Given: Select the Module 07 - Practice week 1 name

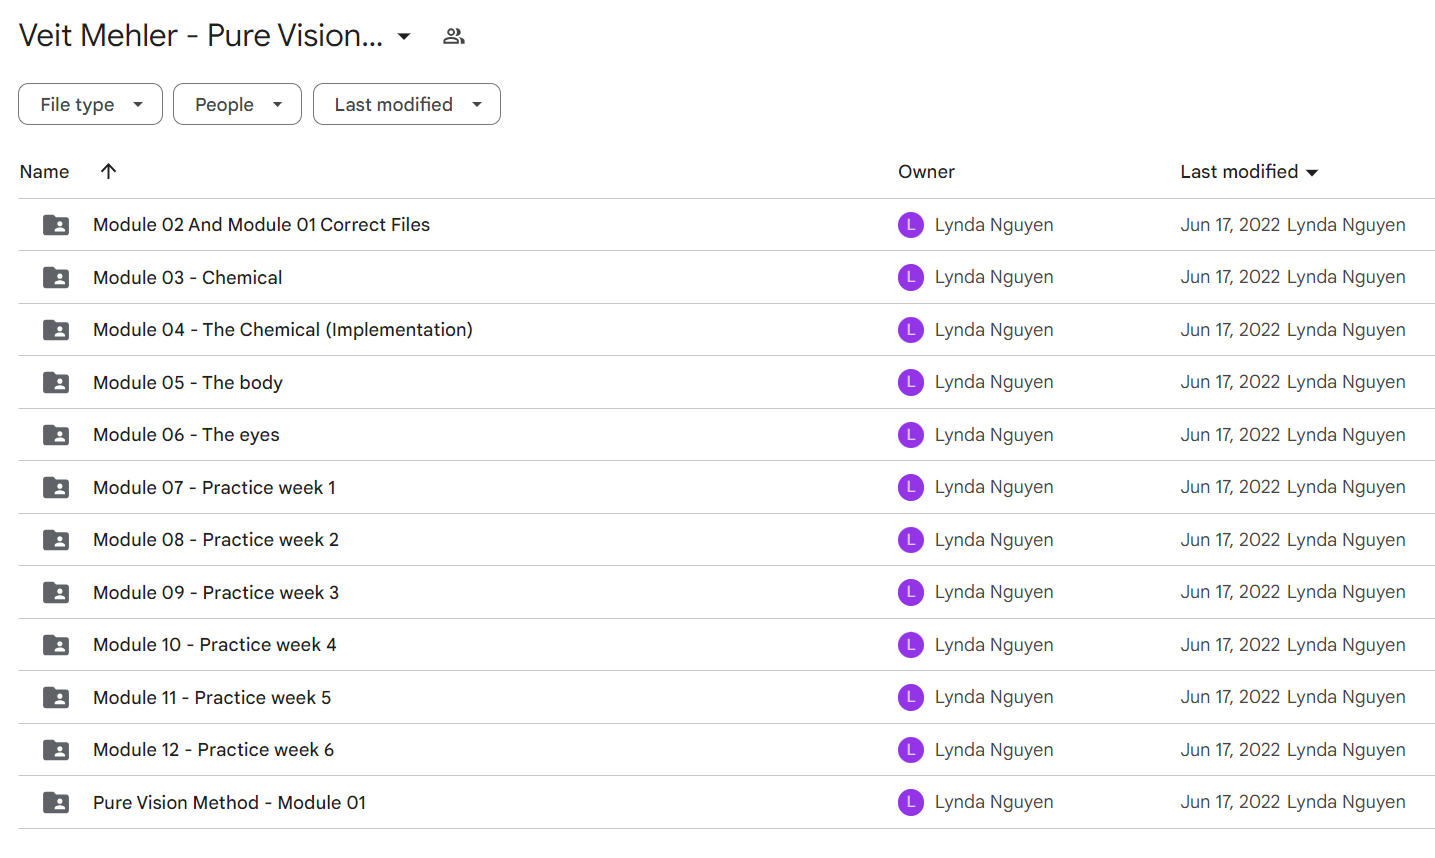Looking at the screenshot, I should pos(214,487).
